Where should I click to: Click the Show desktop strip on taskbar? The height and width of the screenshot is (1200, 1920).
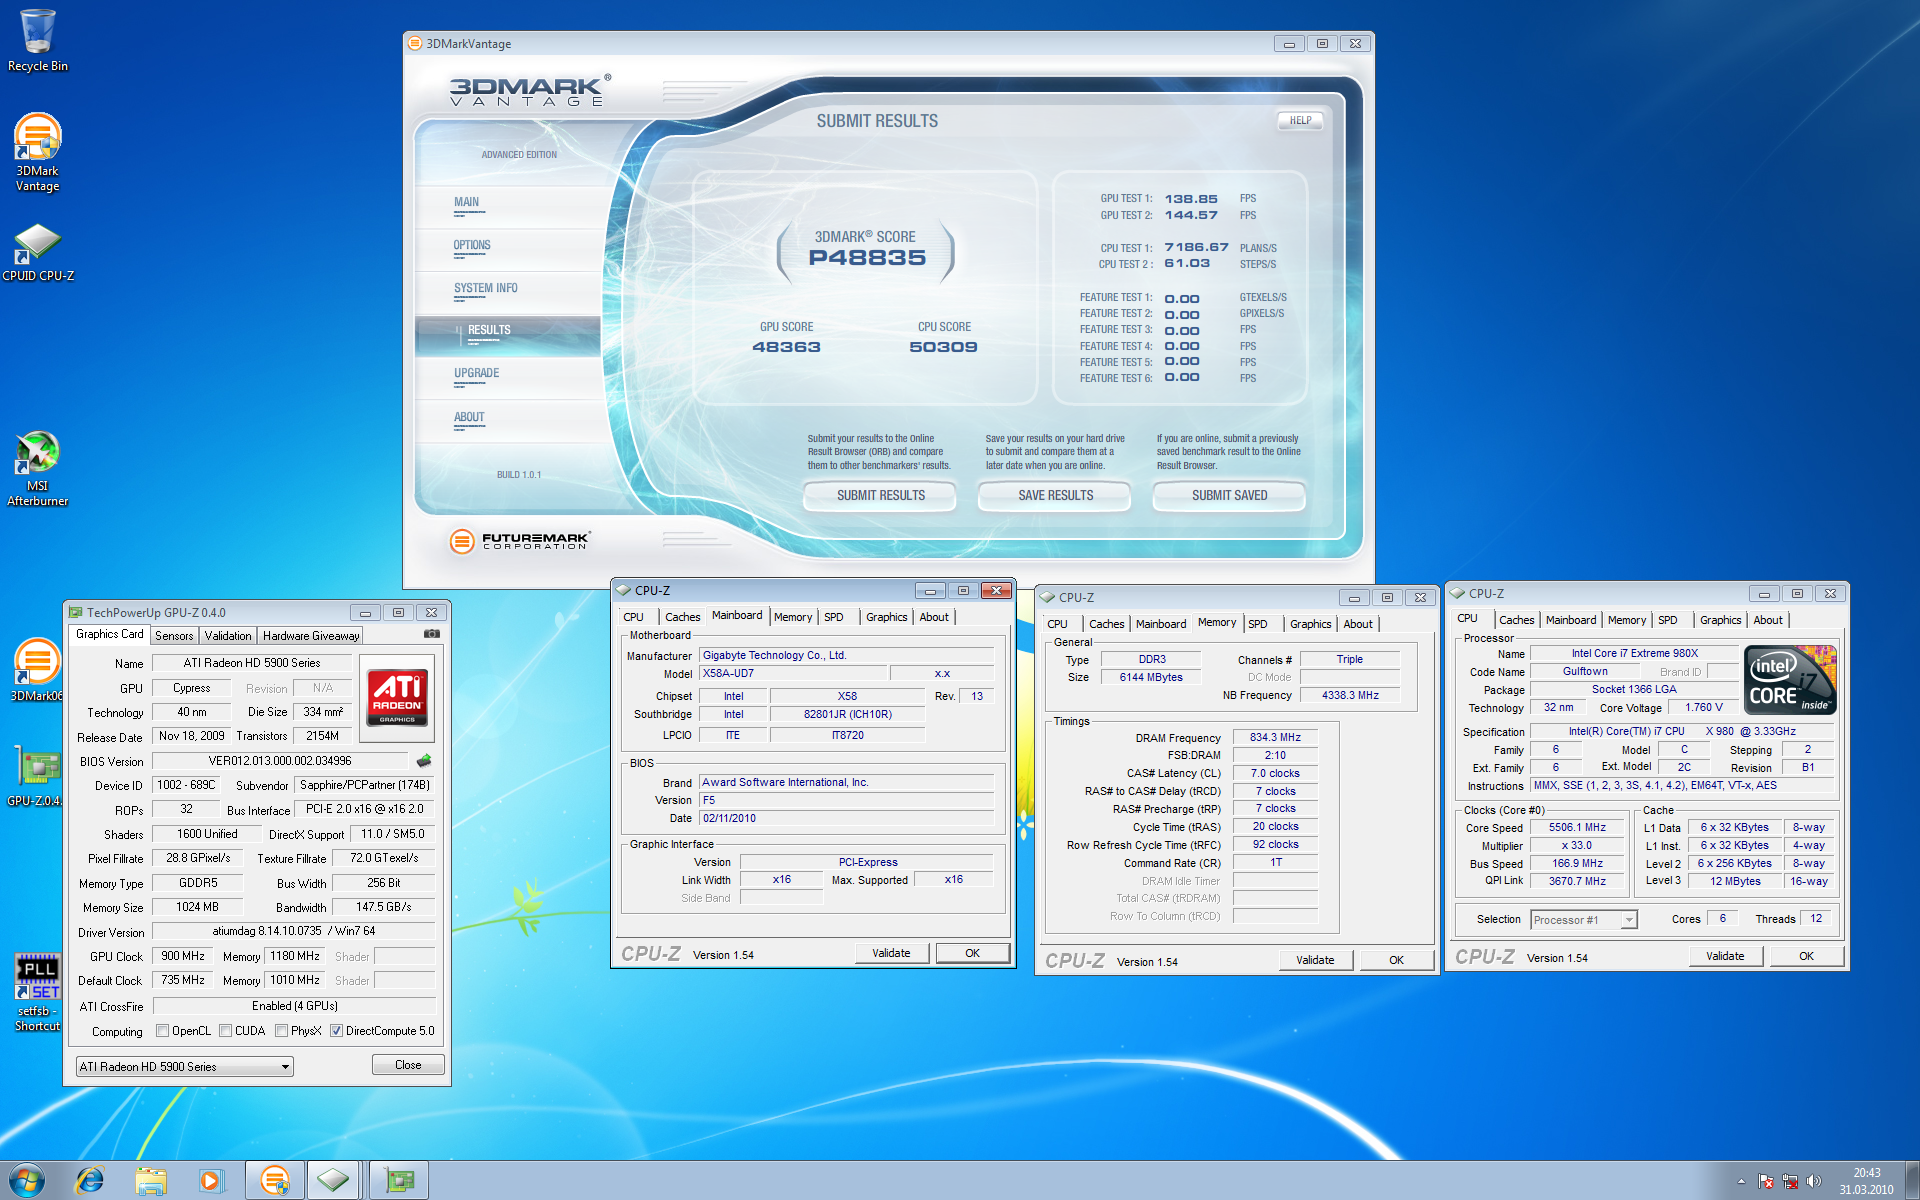1912,1181
